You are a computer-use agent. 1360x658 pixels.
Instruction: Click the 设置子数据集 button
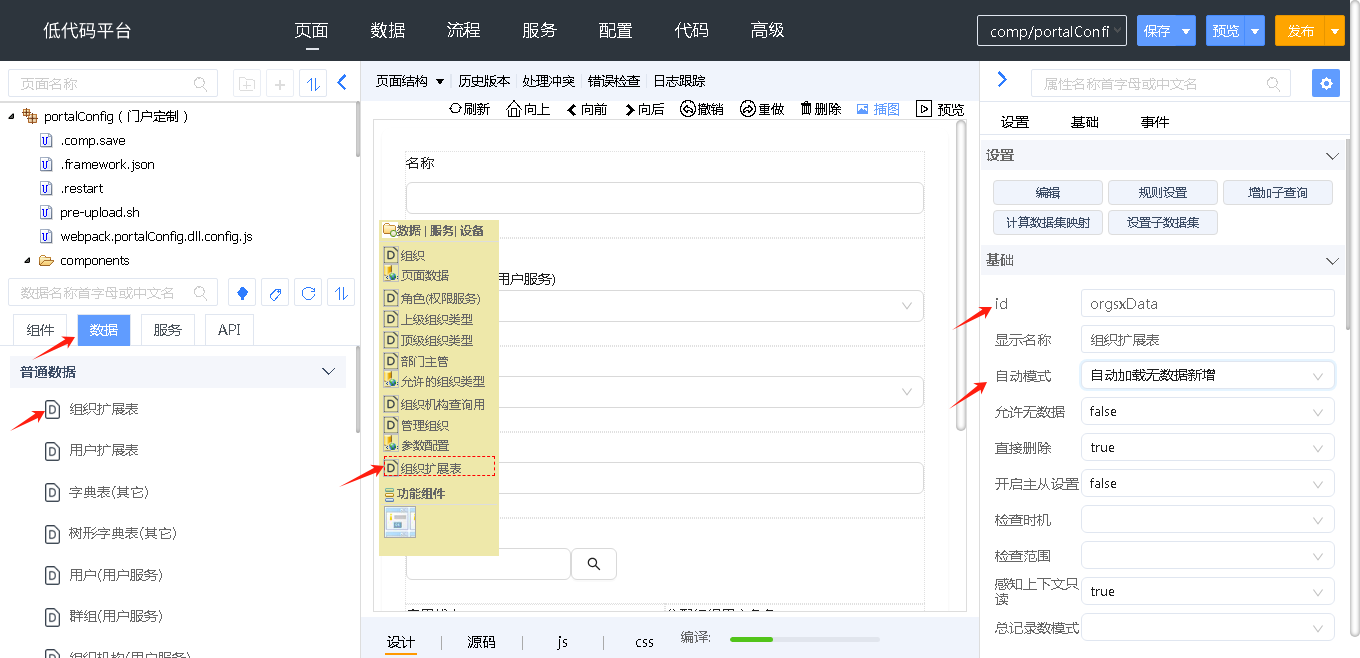[1163, 222]
